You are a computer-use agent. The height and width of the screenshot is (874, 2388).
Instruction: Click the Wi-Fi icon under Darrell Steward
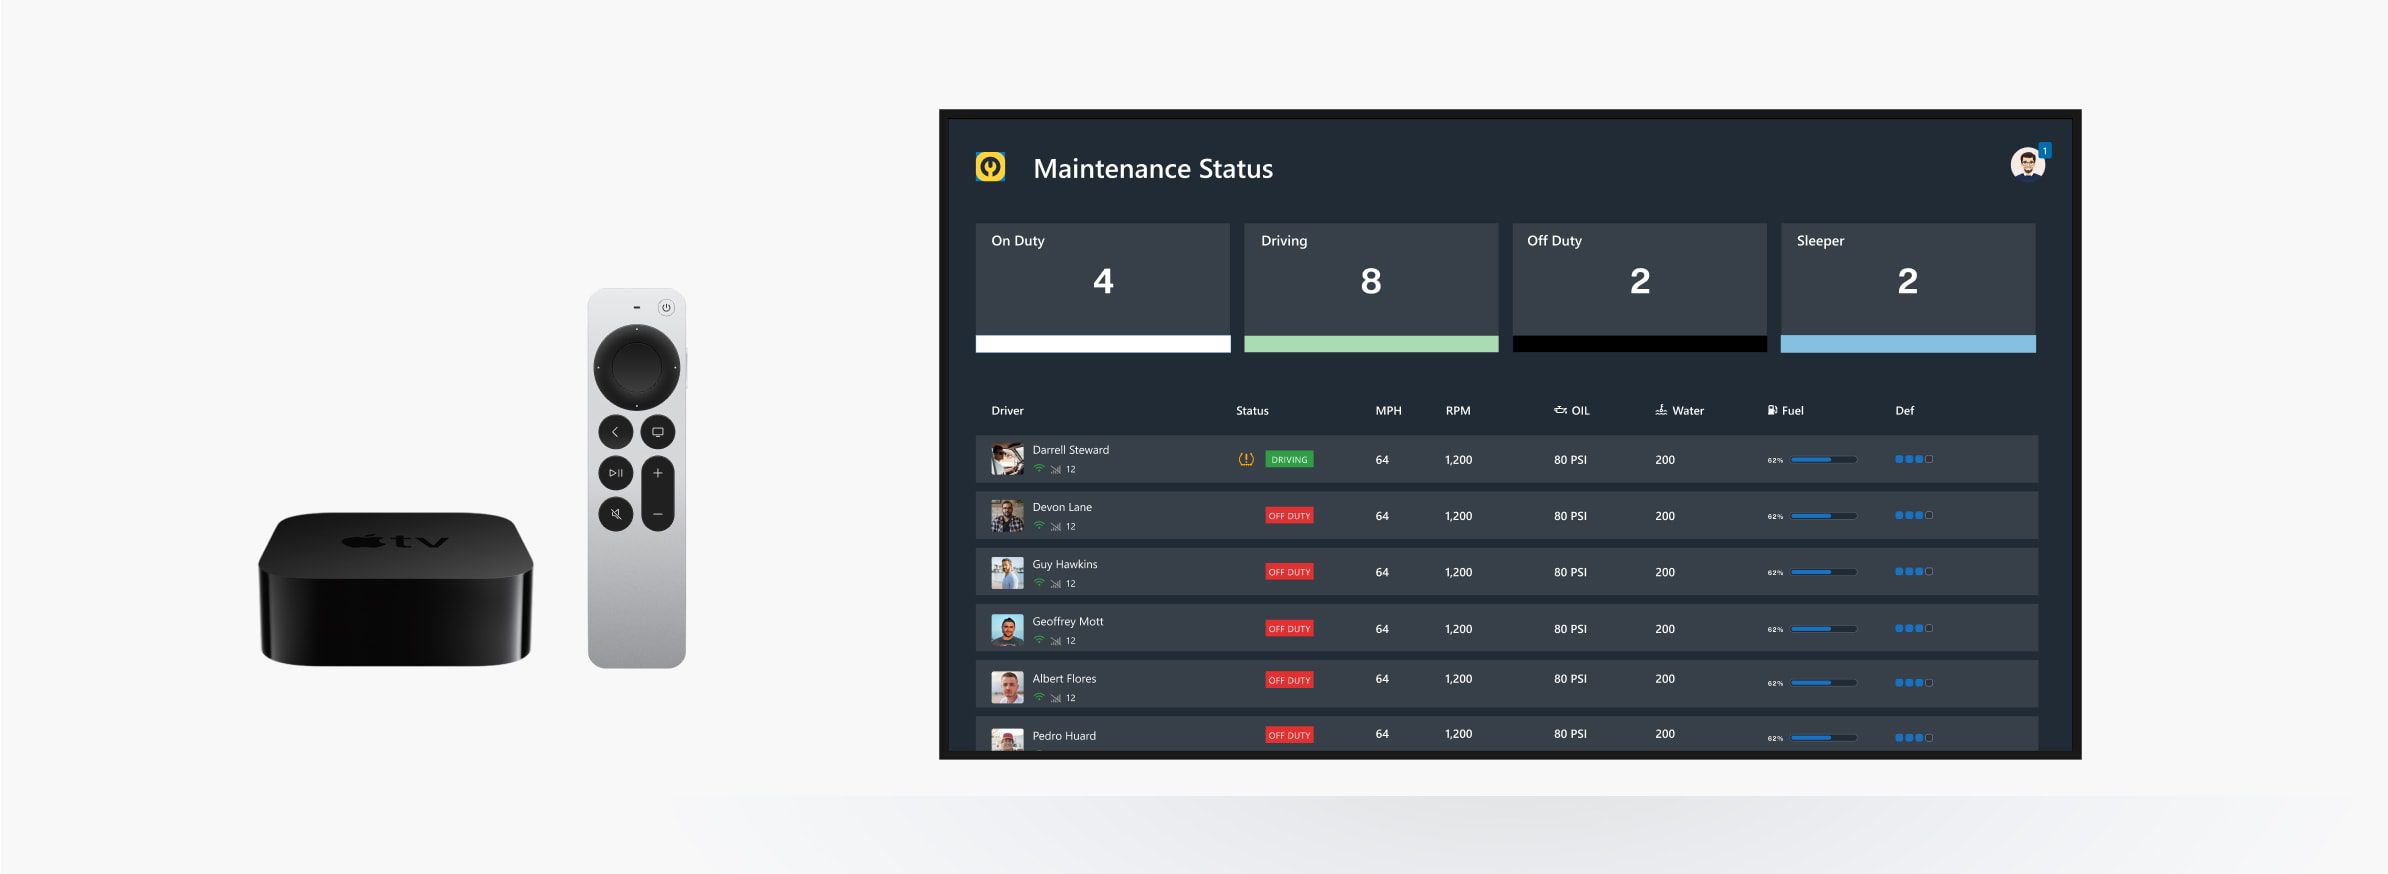pyautogui.click(x=1039, y=469)
